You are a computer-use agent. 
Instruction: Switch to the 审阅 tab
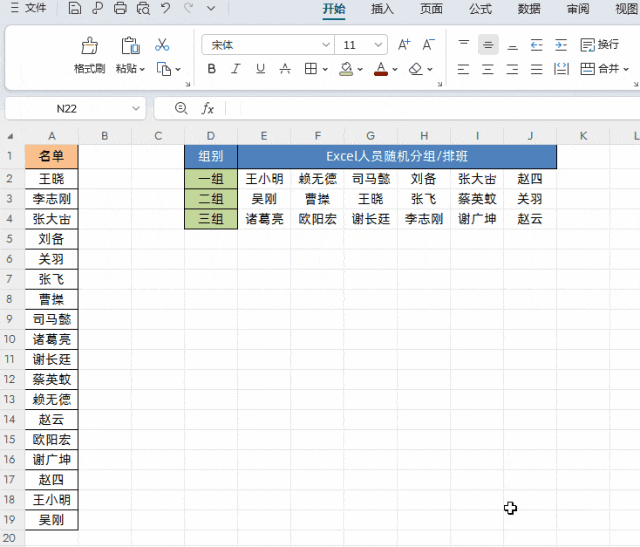[x=578, y=9]
